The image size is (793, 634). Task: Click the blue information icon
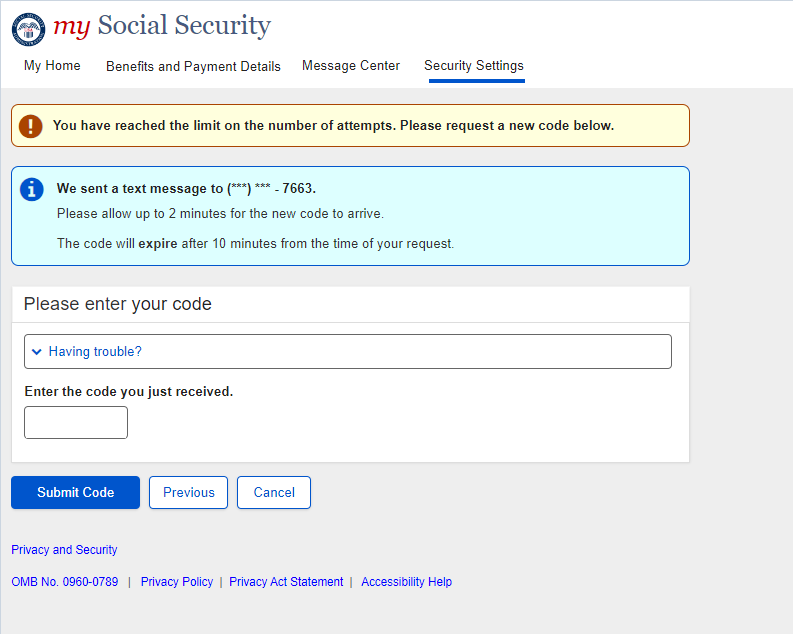pyautogui.click(x=33, y=189)
